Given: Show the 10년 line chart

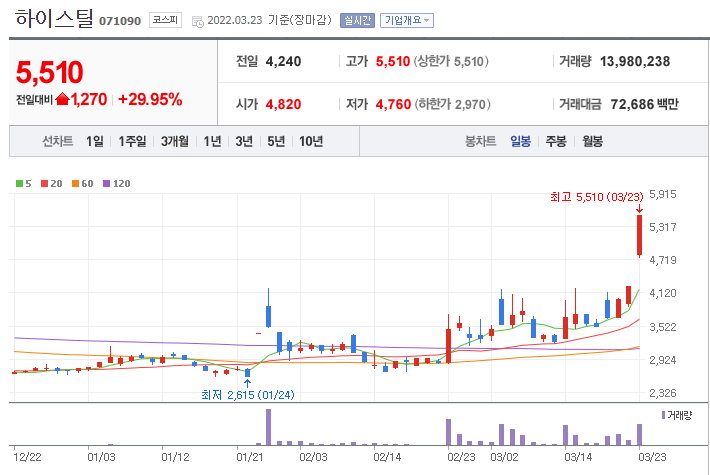Looking at the screenshot, I should tap(311, 141).
